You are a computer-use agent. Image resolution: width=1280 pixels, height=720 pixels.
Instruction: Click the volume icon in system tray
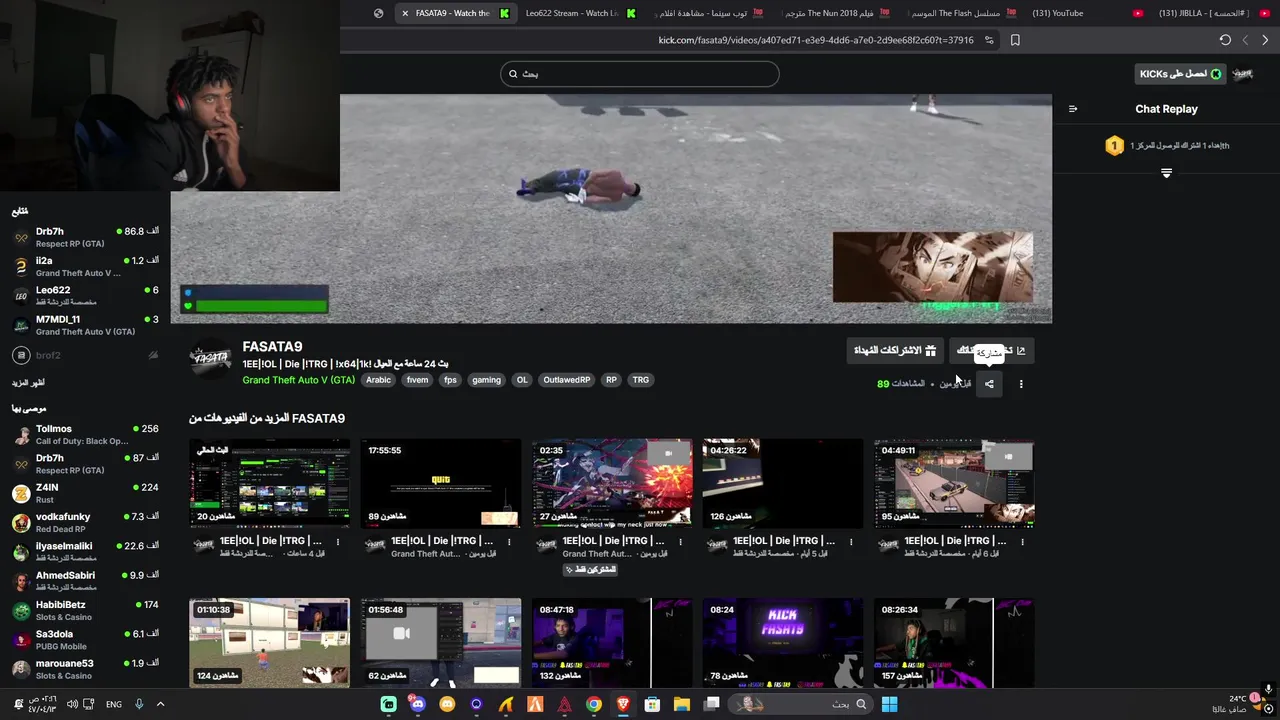(72, 704)
